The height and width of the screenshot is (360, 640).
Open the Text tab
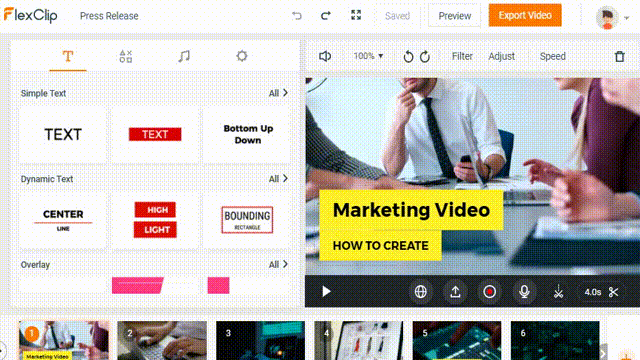pos(68,56)
